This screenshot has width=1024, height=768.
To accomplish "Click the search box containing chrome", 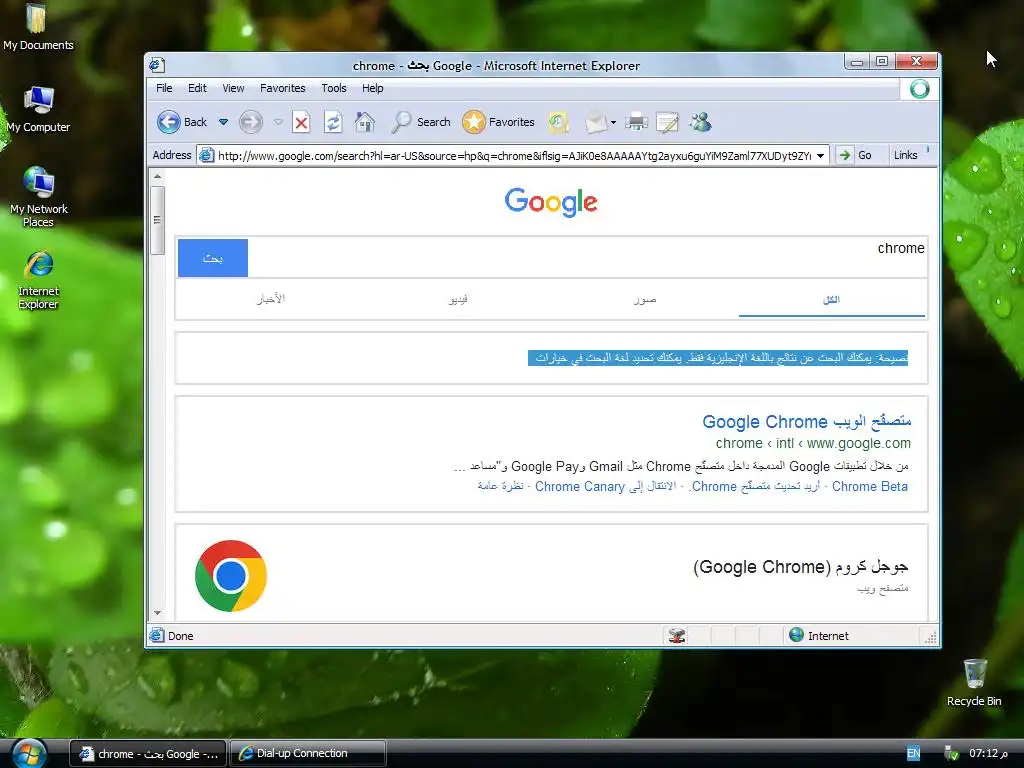I will pos(586,257).
